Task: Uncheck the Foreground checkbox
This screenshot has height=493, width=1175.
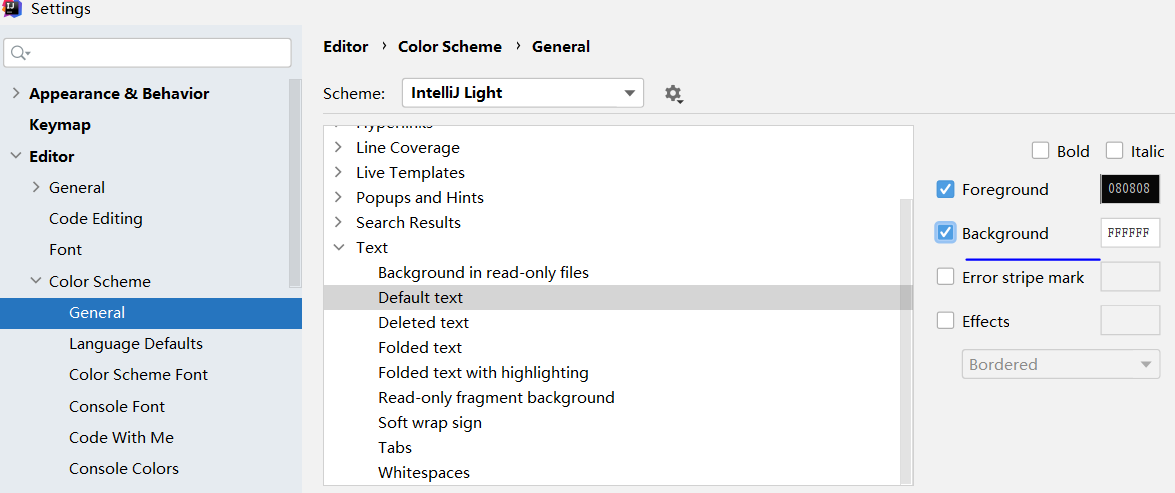Action: [945, 189]
